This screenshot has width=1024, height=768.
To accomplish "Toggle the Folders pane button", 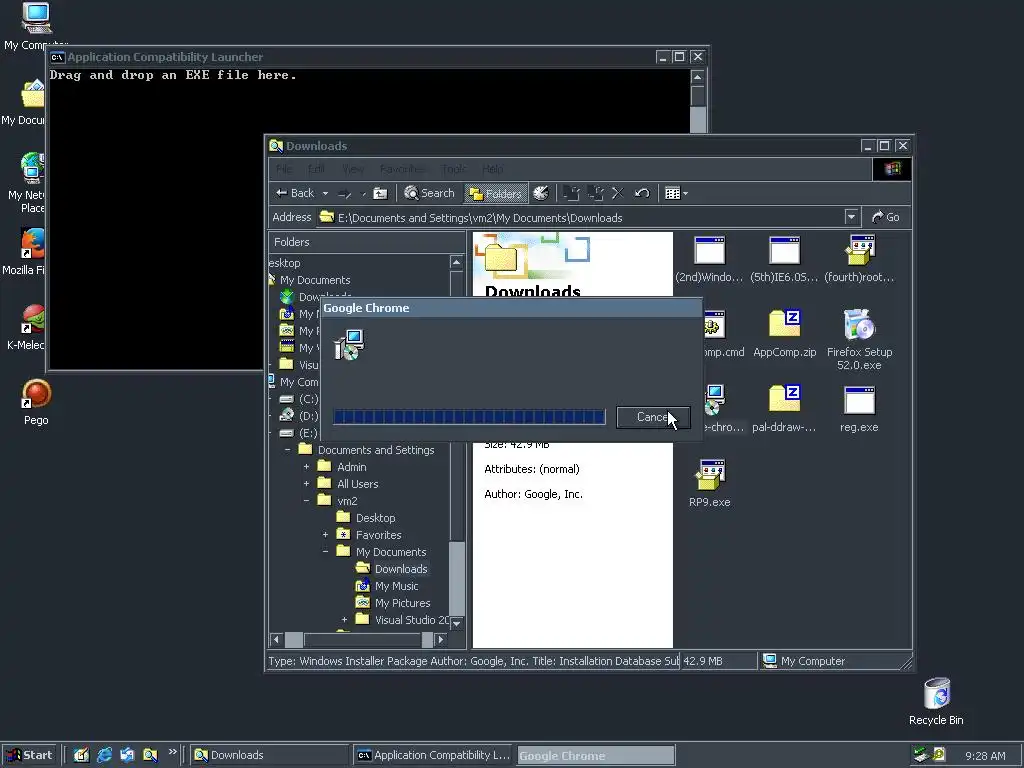I will [x=496, y=193].
